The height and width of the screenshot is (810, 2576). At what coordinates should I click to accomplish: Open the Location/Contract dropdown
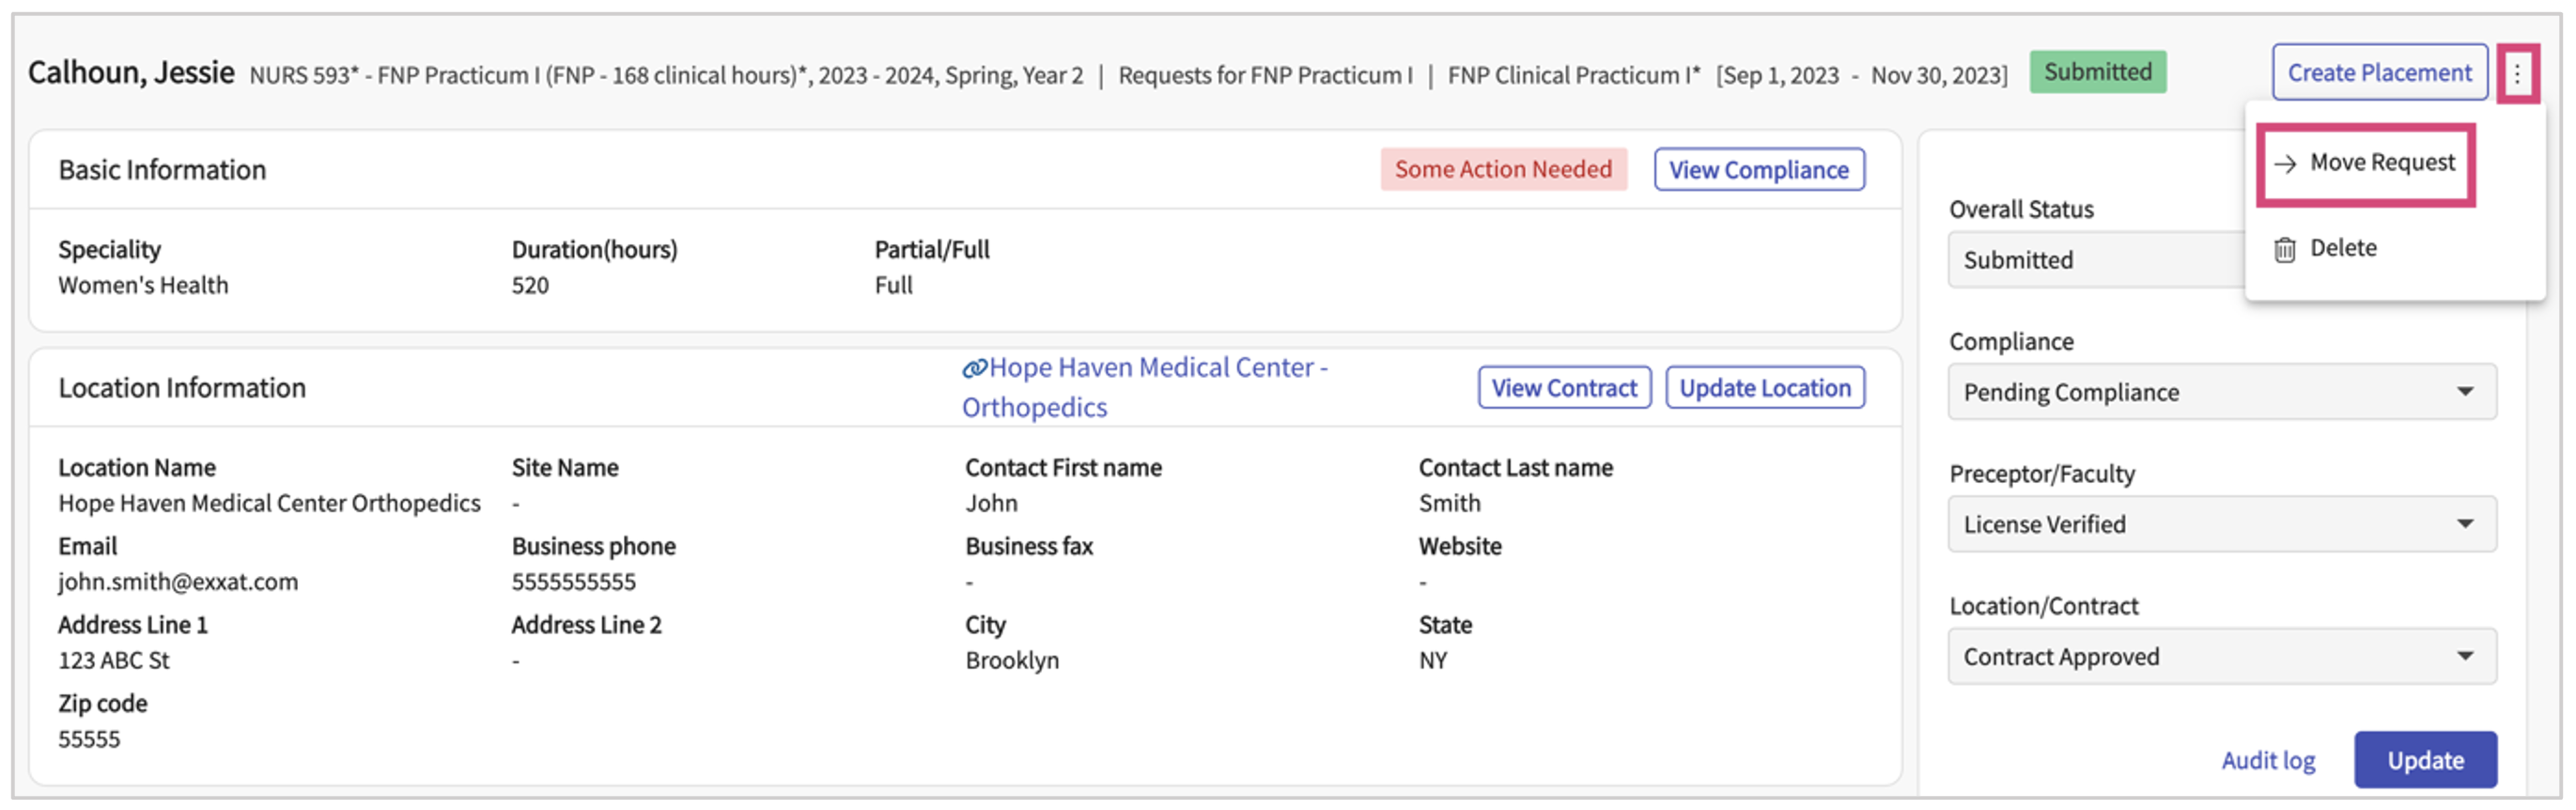click(2221, 656)
